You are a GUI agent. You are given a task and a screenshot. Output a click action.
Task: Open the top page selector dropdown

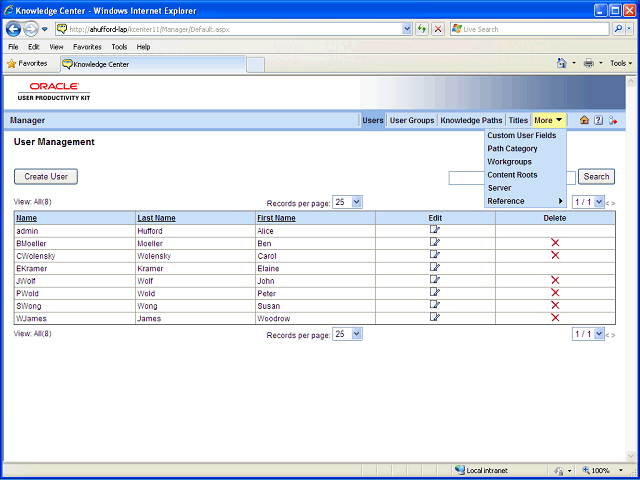pyautogui.click(x=588, y=202)
